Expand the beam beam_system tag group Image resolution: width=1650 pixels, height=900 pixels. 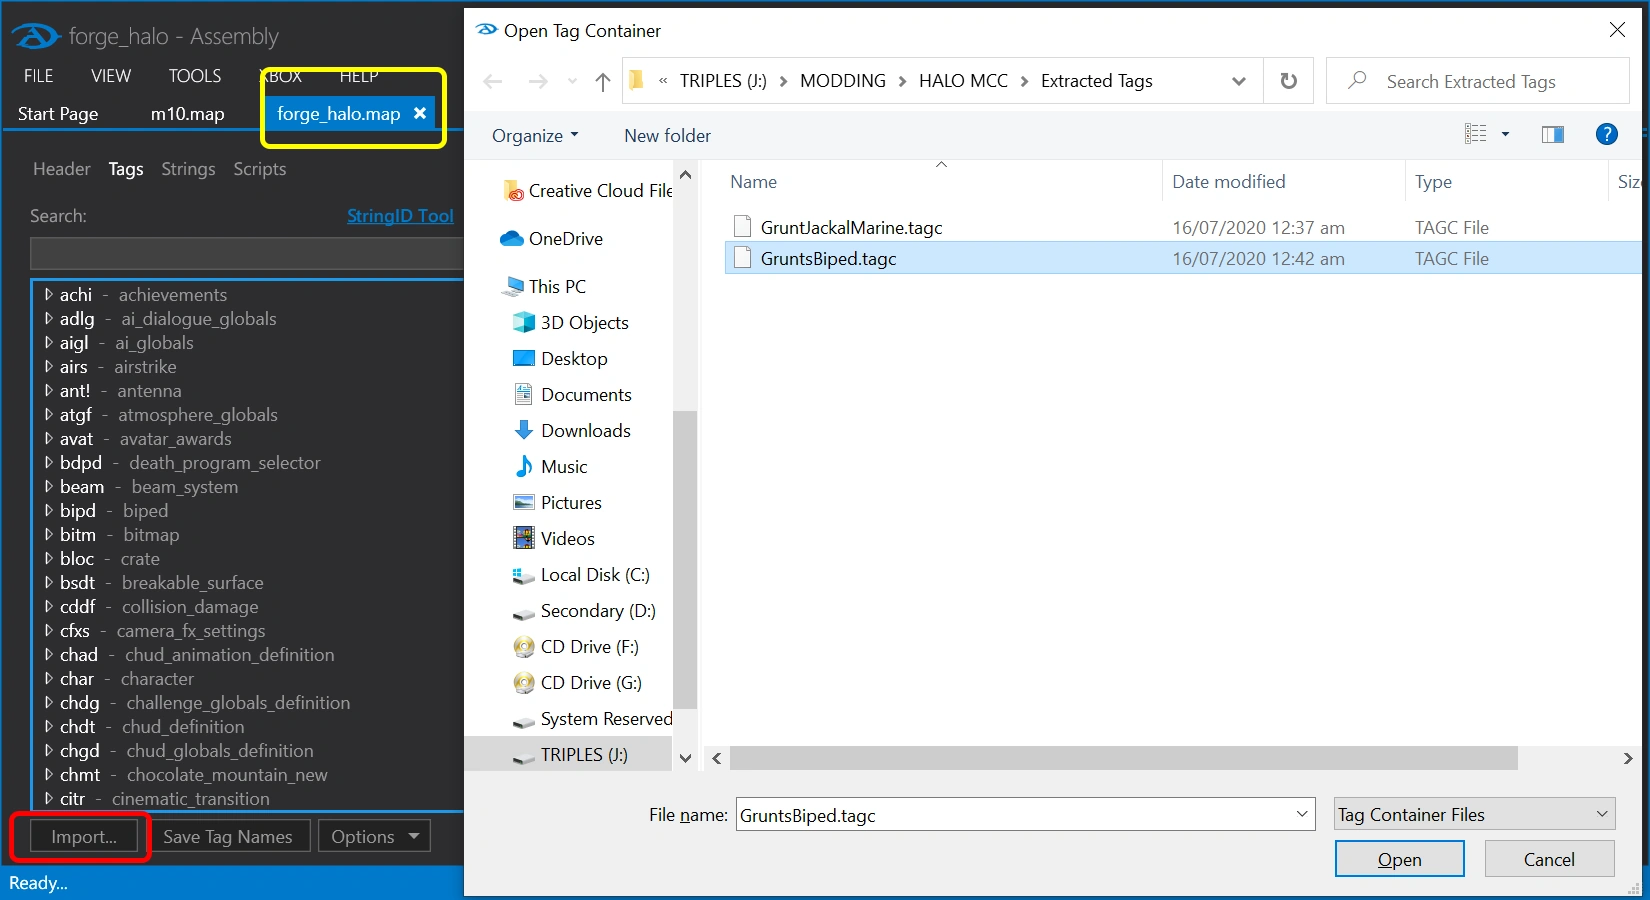[48, 486]
